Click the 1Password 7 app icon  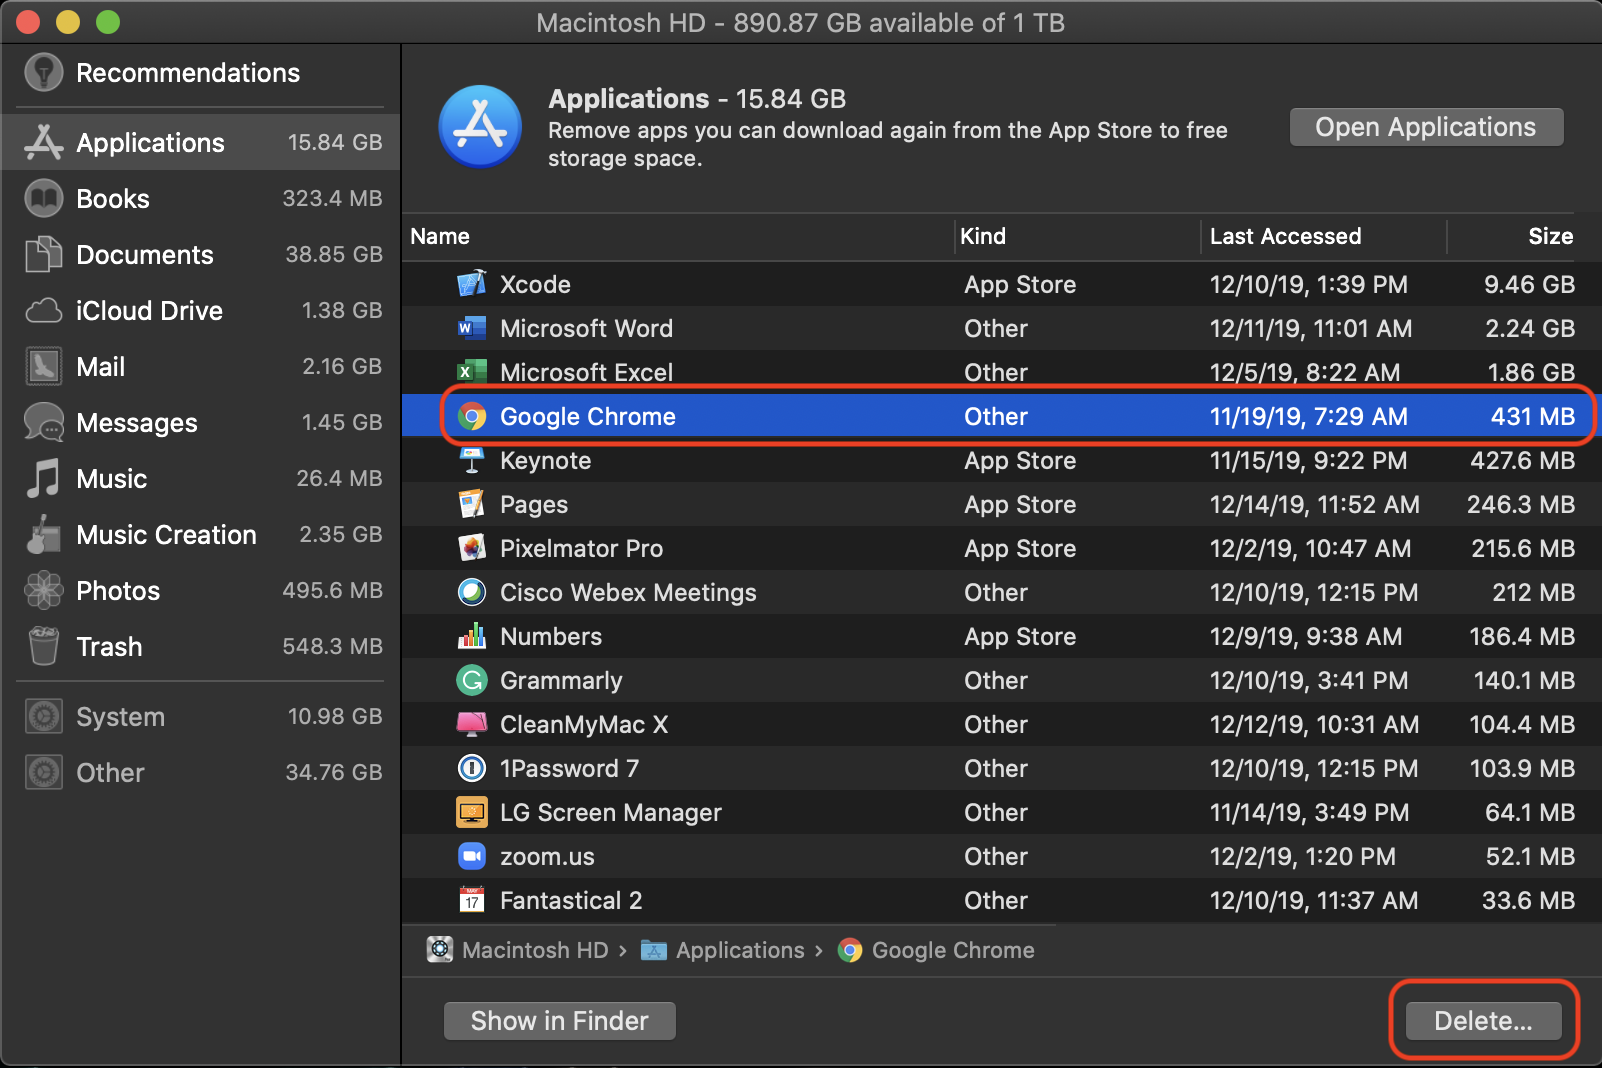tap(472, 768)
